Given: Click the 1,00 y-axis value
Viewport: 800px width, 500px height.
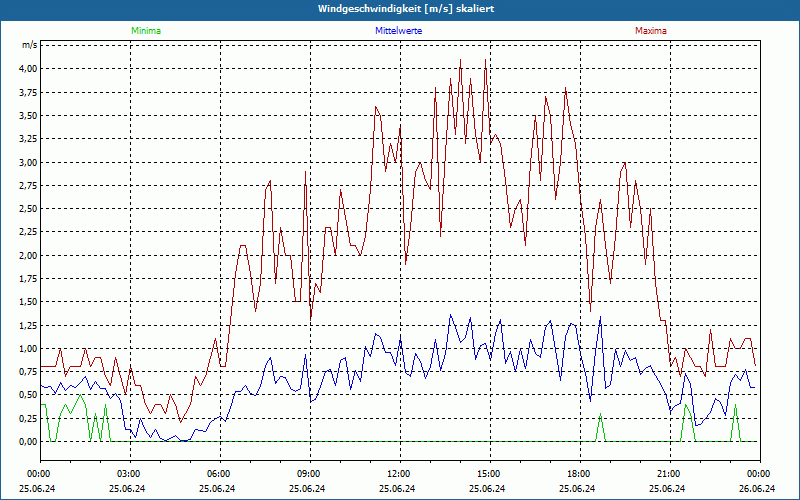Looking at the screenshot, I should tap(28, 348).
